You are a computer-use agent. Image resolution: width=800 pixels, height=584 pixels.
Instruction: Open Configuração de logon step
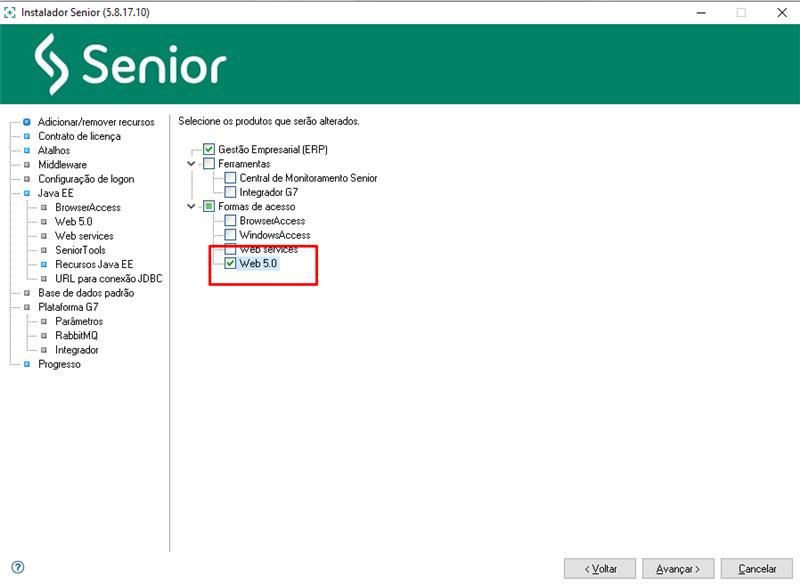(x=86, y=179)
